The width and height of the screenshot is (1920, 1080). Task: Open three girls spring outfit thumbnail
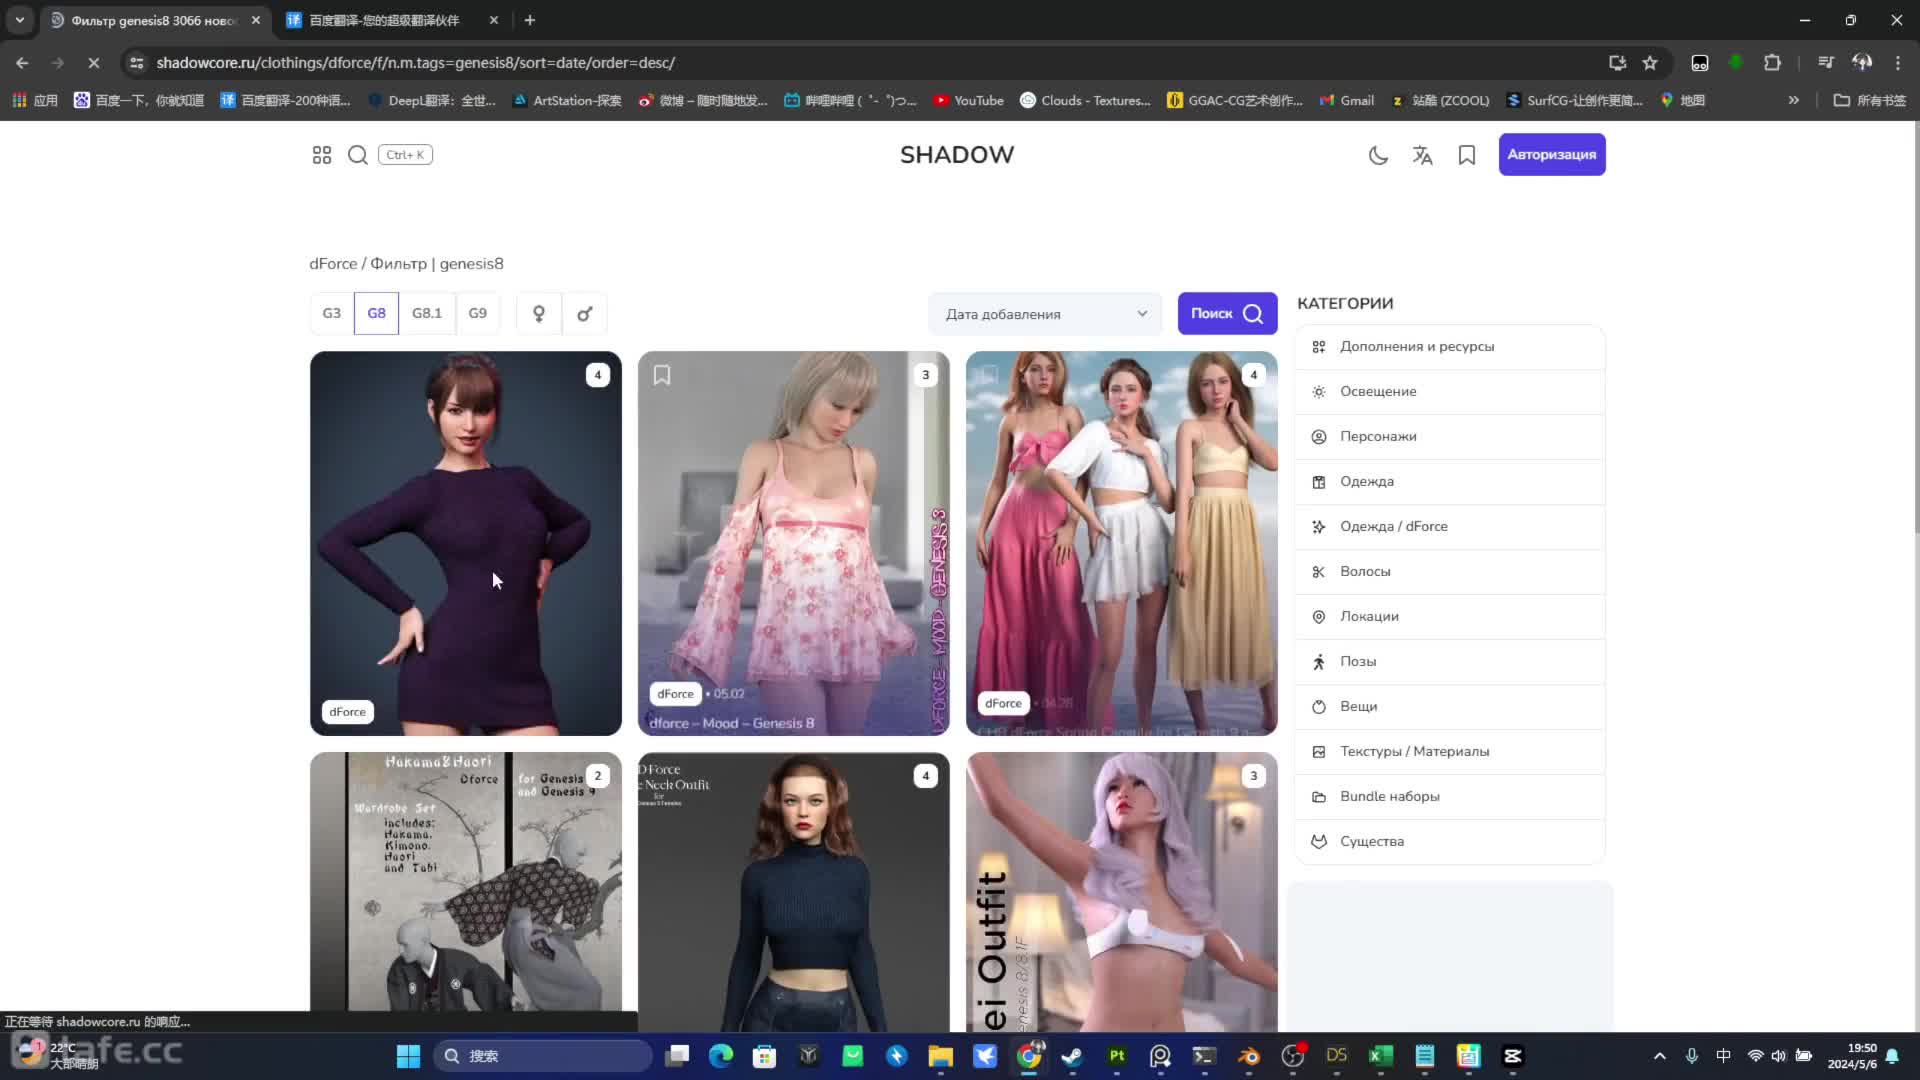[x=1121, y=543]
